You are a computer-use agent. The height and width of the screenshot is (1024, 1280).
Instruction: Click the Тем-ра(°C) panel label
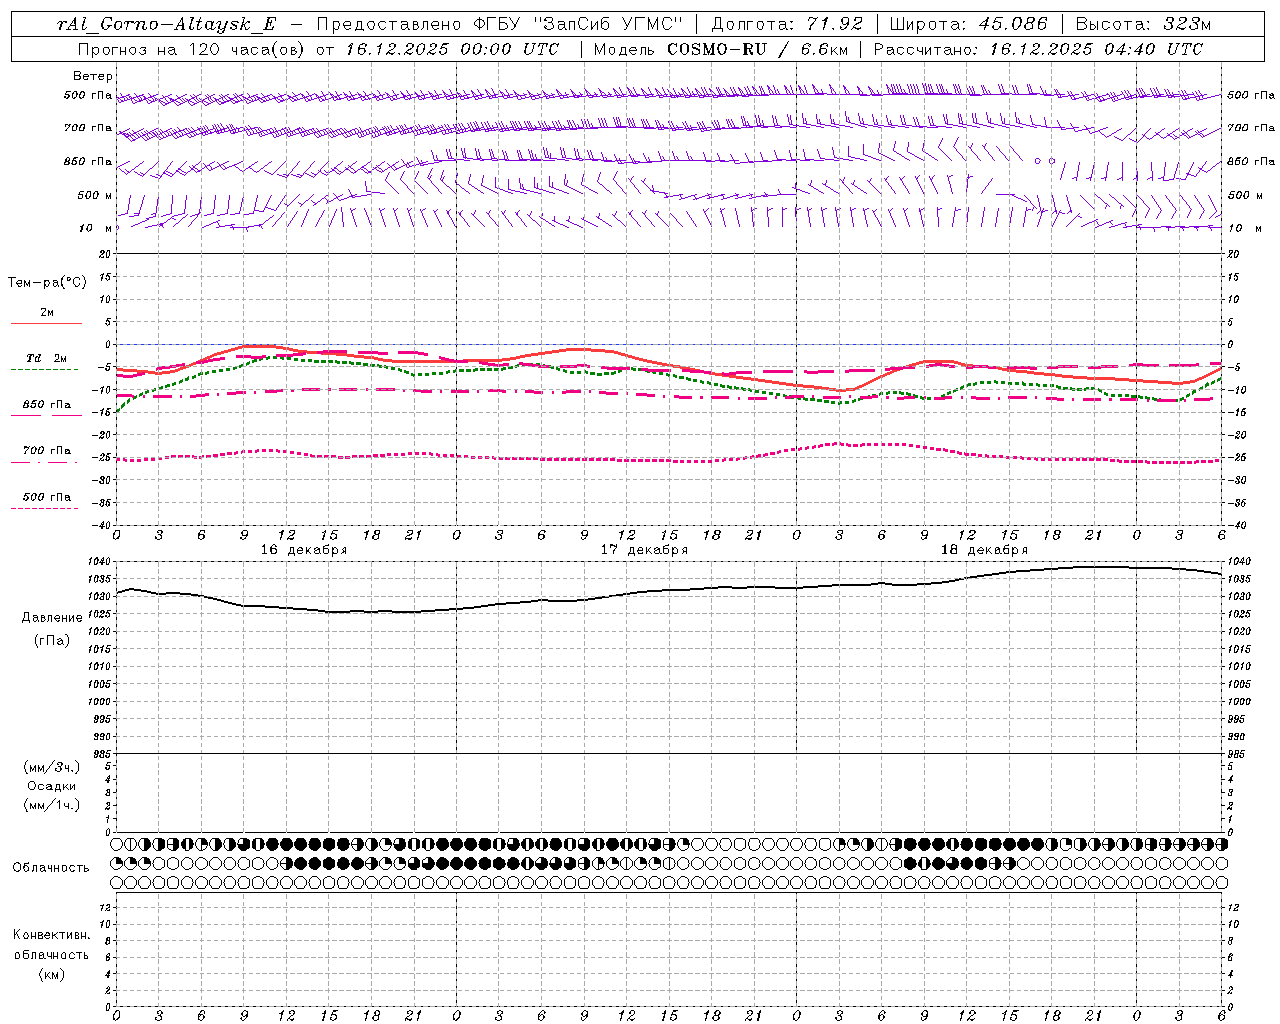(x=47, y=283)
